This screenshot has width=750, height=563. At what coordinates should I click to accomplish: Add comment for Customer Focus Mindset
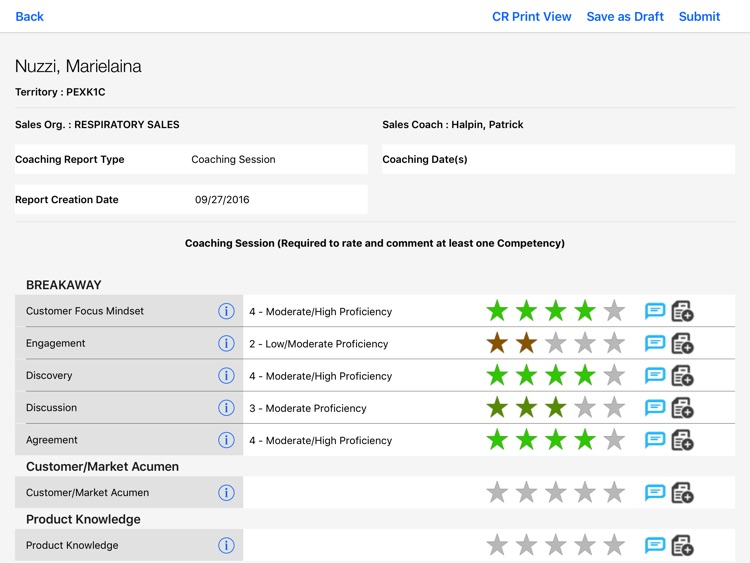[655, 311]
